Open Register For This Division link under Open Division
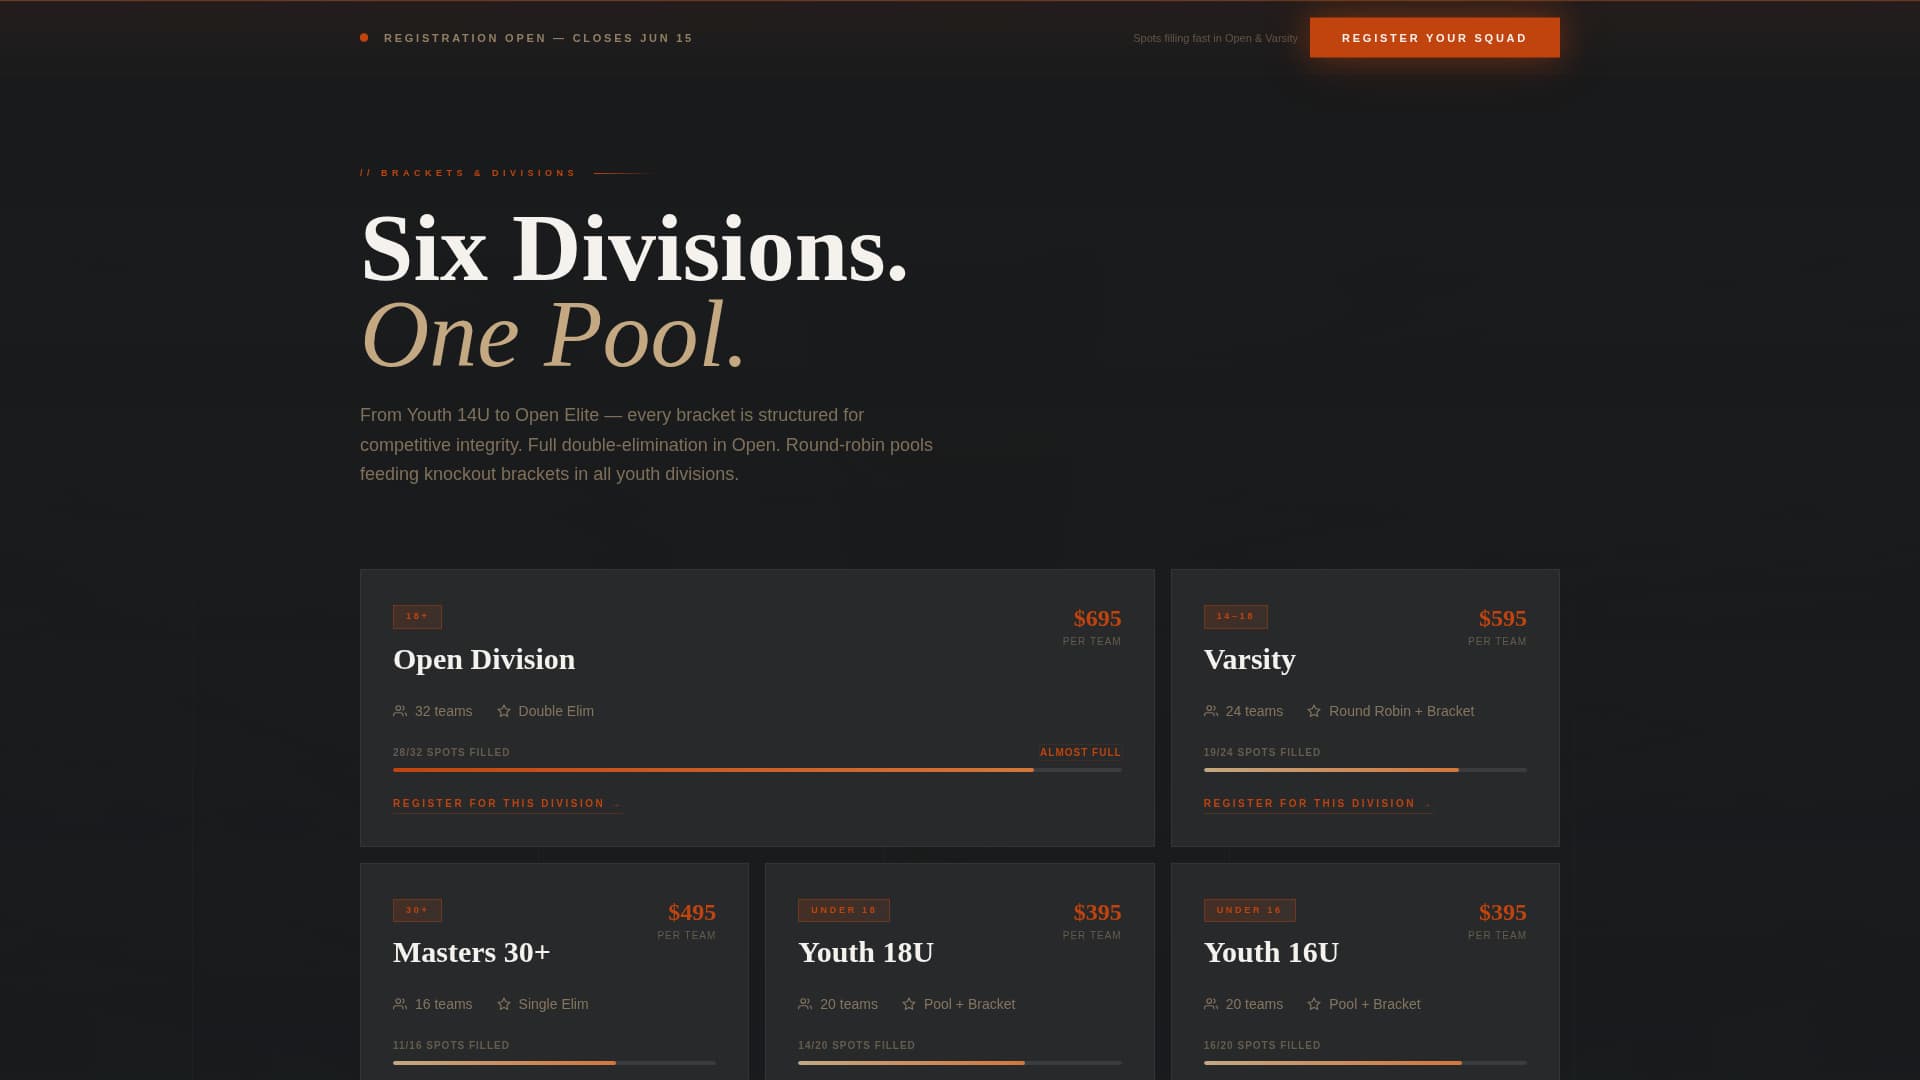This screenshot has height=1080, width=1920. [508, 804]
